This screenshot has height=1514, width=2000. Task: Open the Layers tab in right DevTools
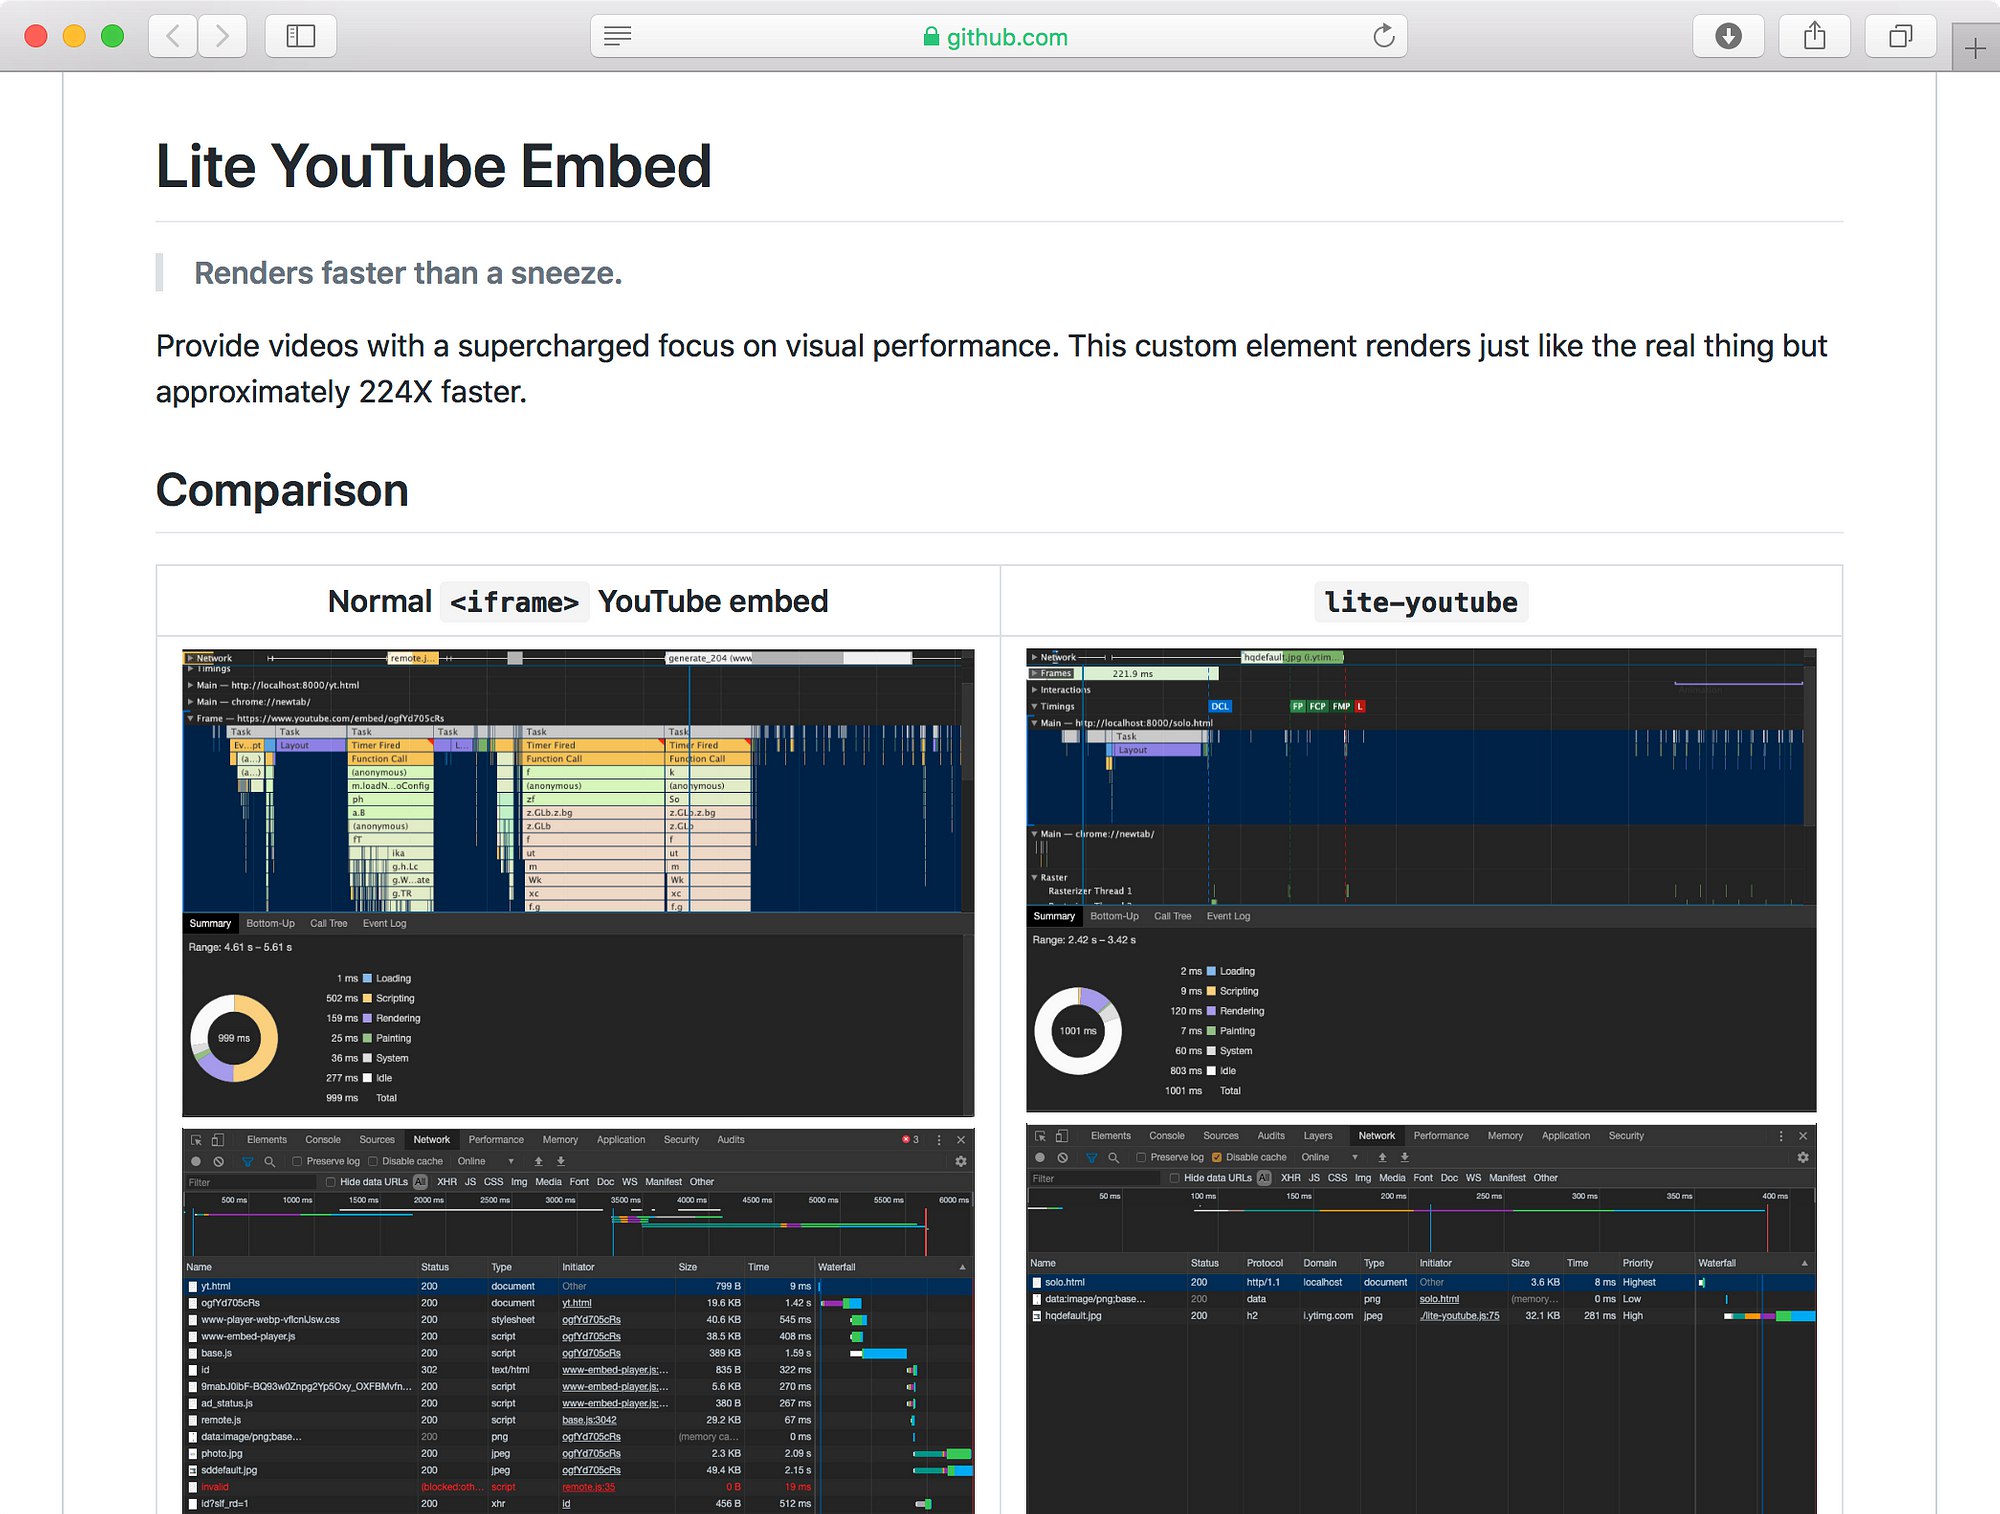coord(1318,1135)
